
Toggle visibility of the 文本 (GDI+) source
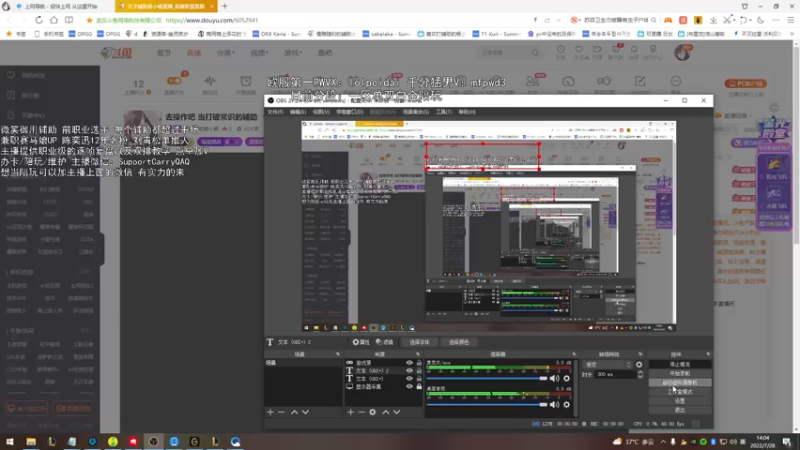(409, 379)
